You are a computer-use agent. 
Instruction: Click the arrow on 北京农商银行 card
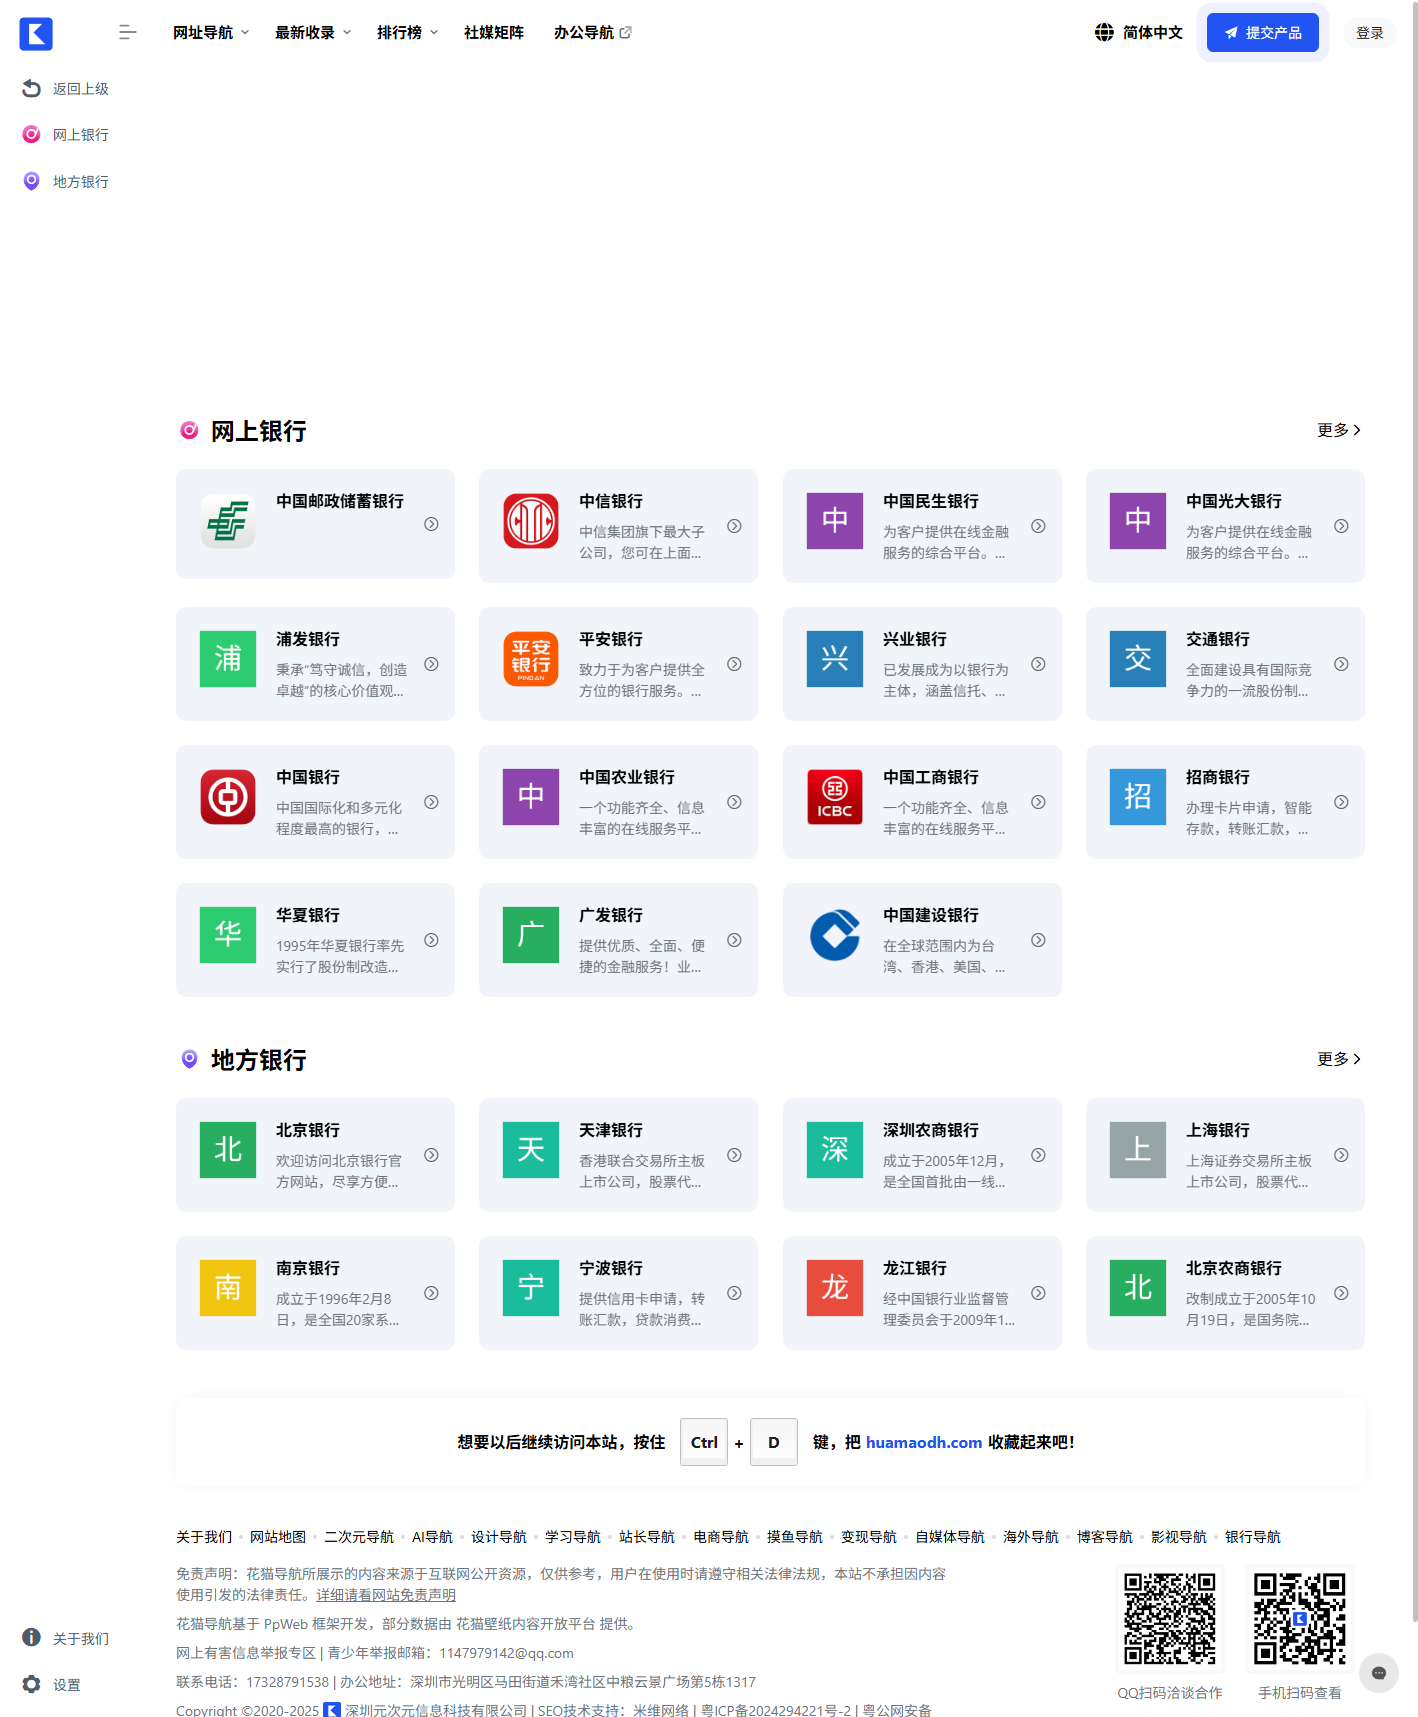[1341, 1293]
